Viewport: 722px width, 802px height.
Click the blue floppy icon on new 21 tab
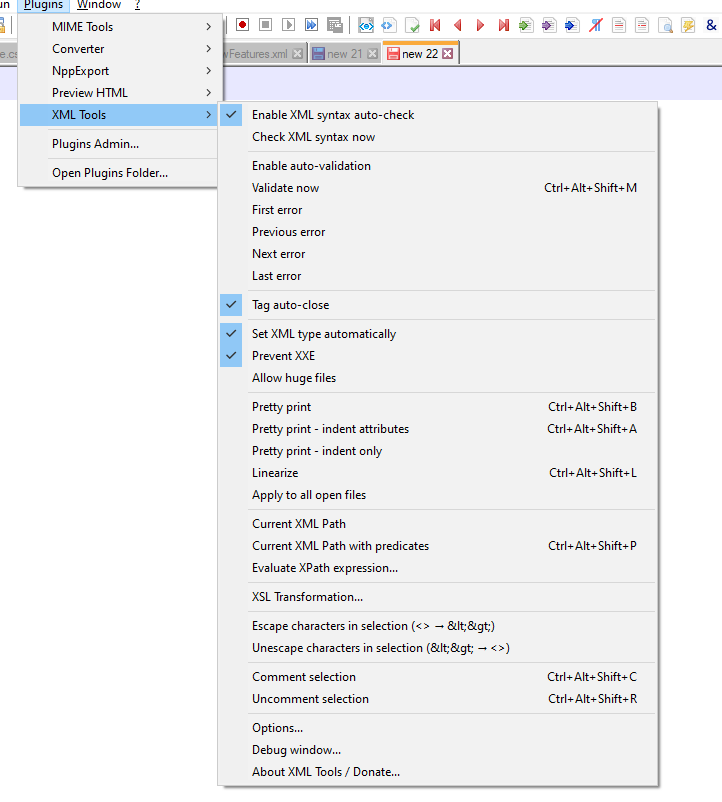pos(318,54)
